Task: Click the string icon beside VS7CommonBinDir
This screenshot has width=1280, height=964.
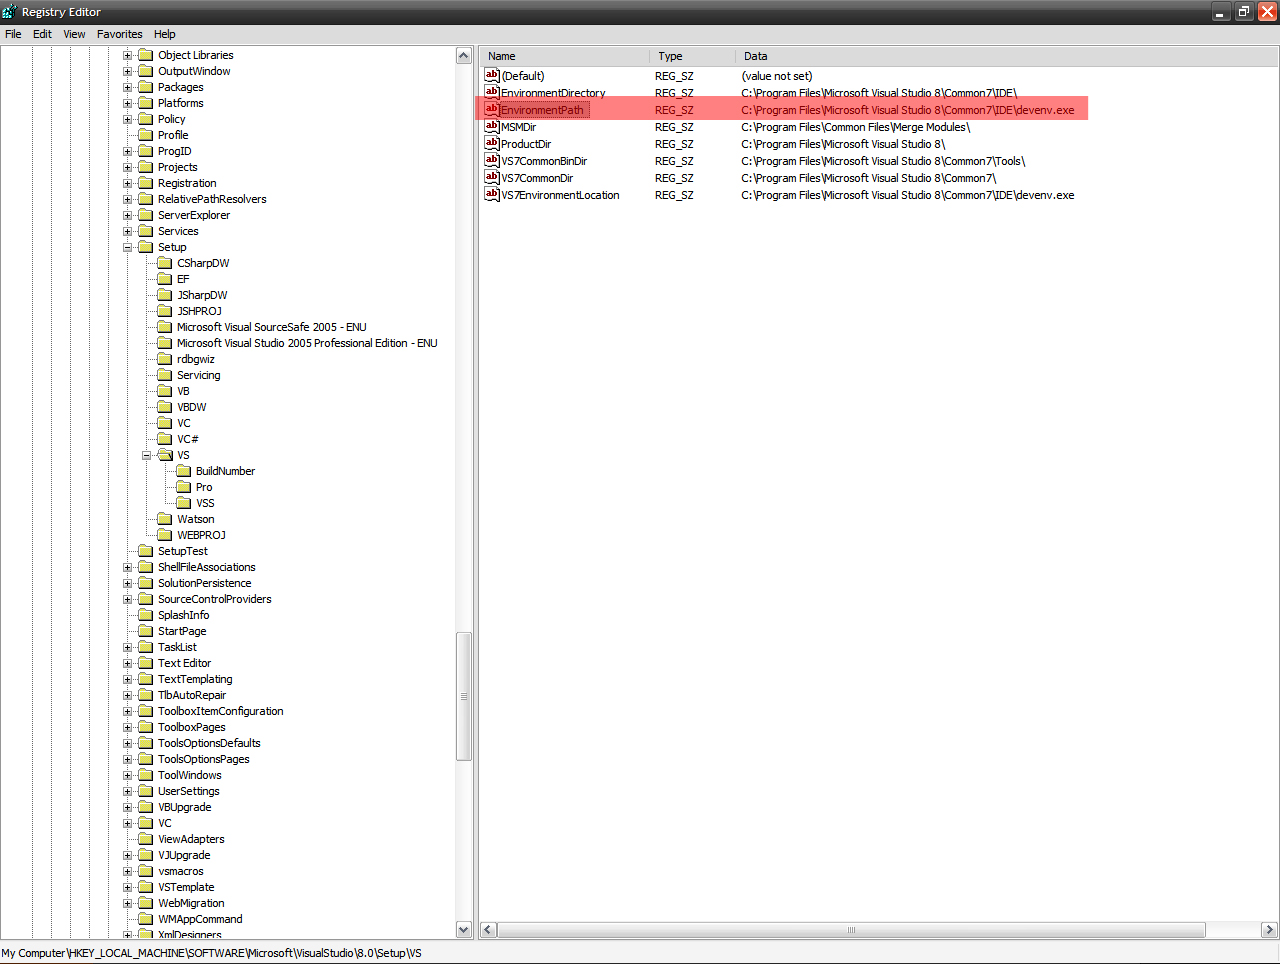Action: click(492, 160)
